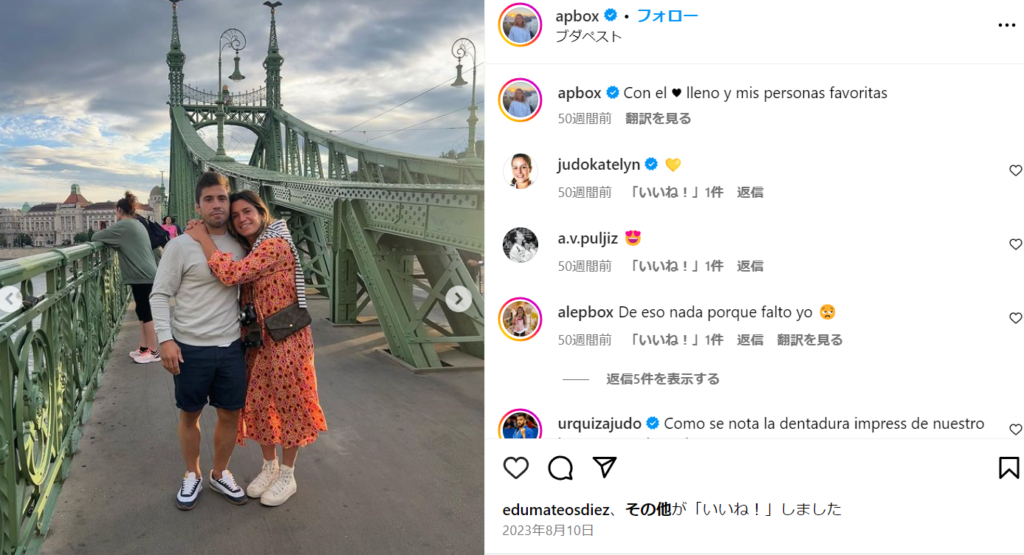This screenshot has height=555, width=1024.
Task: Click the blue フォロー follow button
Action: tap(667, 16)
